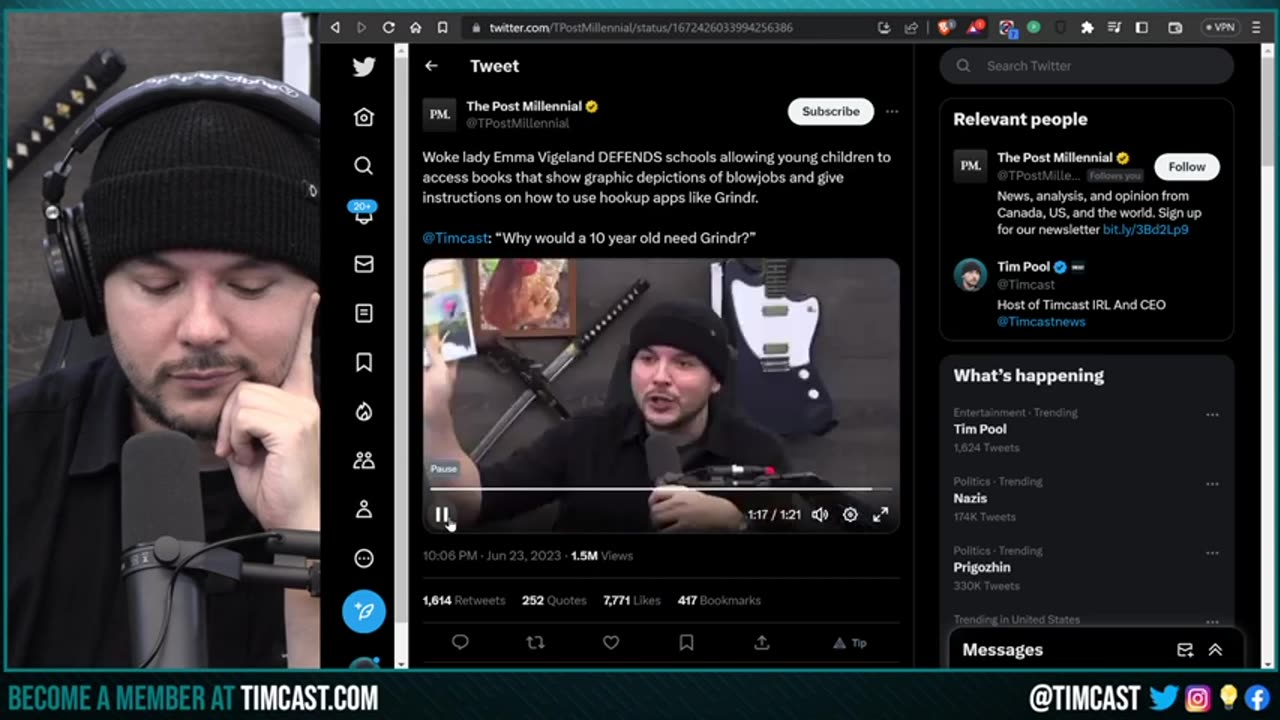Image resolution: width=1280 pixels, height=720 pixels.
Task: Start a new message from the Messages drawer
Action: 1185,650
